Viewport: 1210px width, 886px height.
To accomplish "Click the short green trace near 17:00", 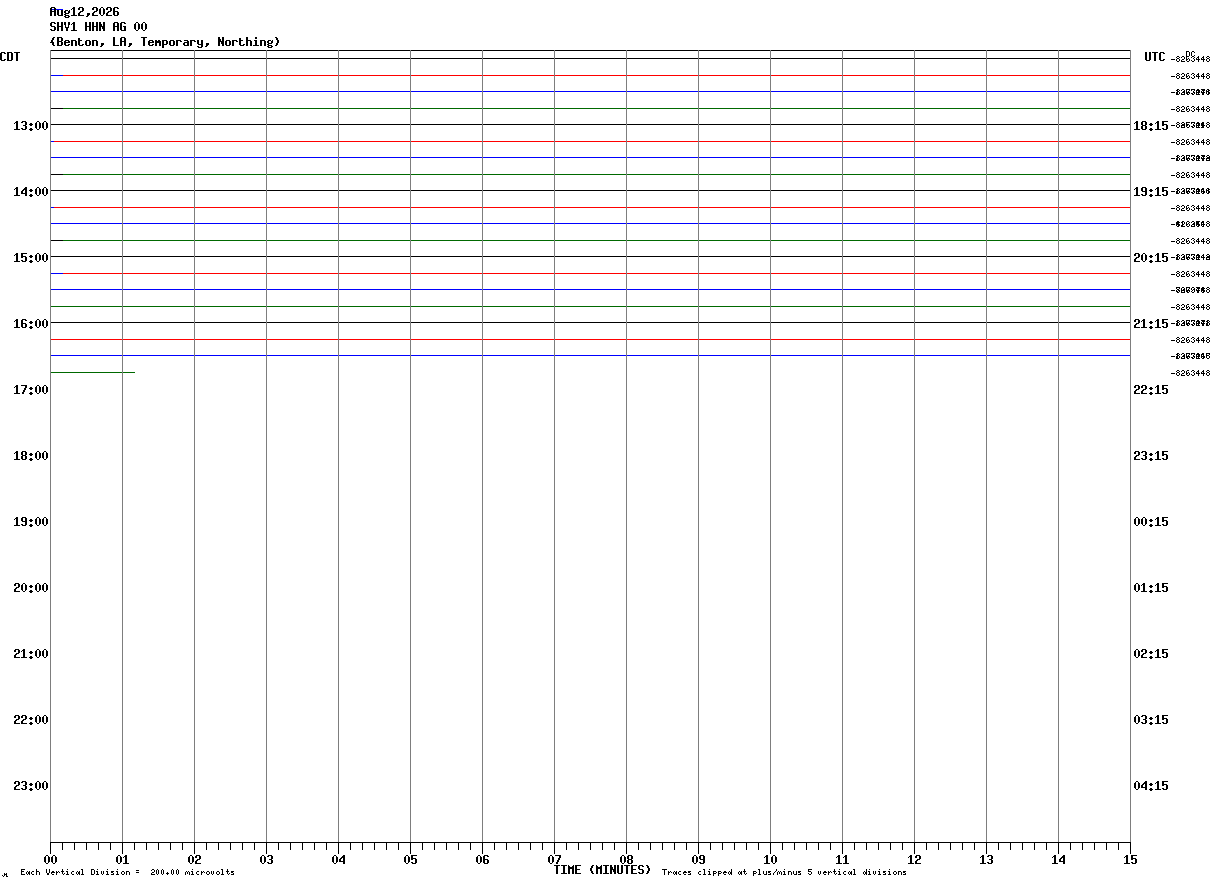I will [x=92, y=372].
